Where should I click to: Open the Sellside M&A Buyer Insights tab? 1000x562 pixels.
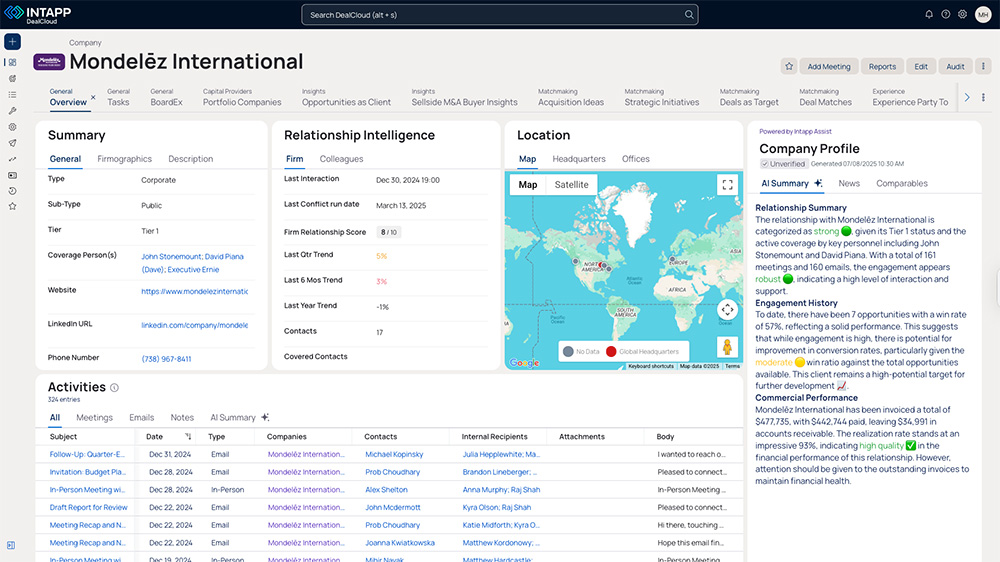(x=464, y=102)
